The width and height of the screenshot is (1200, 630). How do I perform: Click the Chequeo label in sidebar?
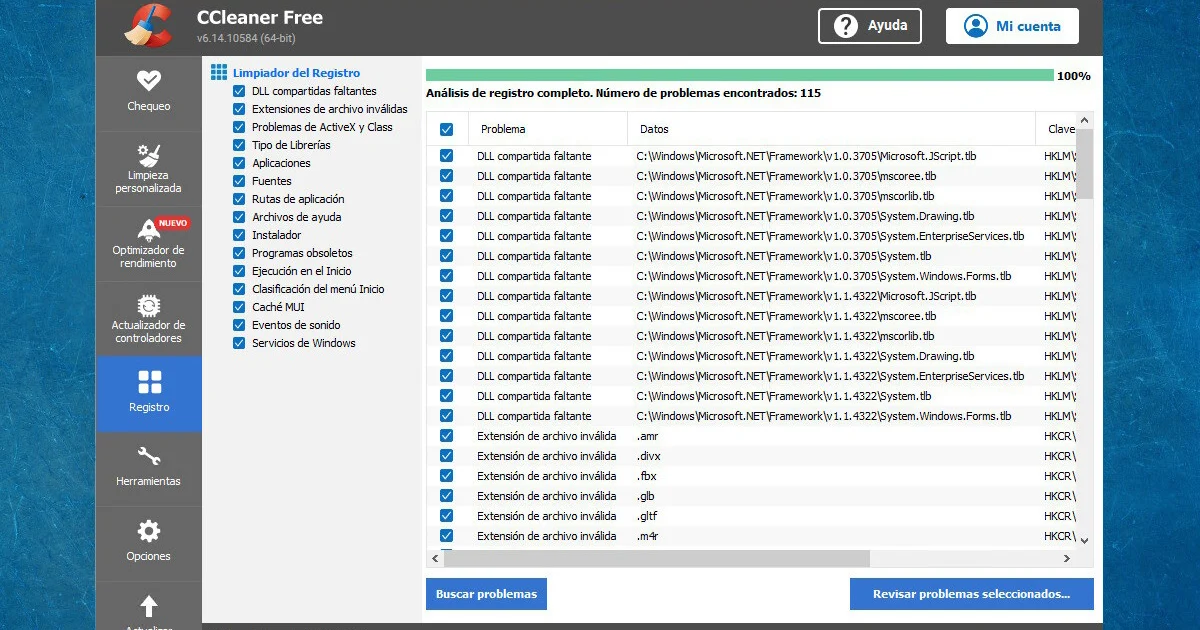point(149,106)
